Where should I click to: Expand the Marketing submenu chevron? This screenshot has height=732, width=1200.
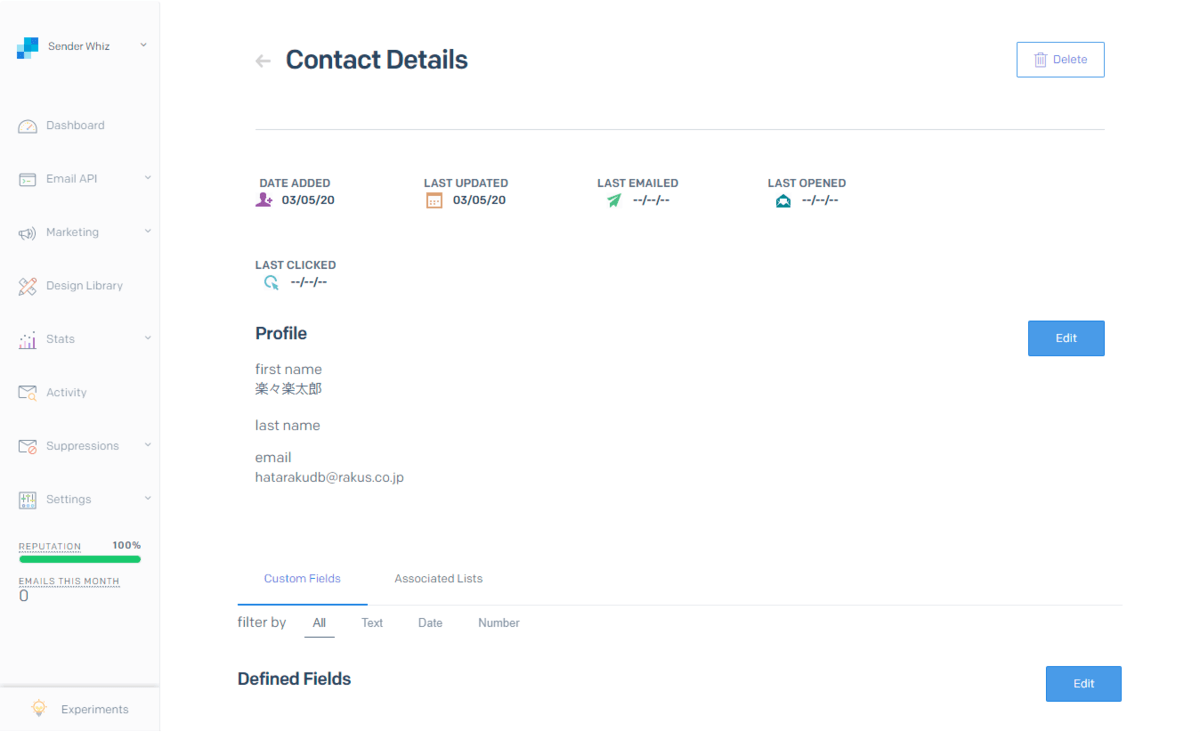(x=148, y=232)
